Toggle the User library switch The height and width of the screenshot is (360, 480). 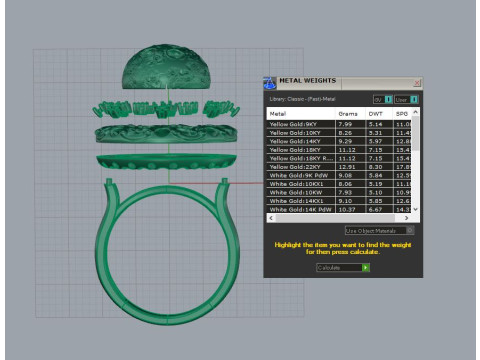406,99
